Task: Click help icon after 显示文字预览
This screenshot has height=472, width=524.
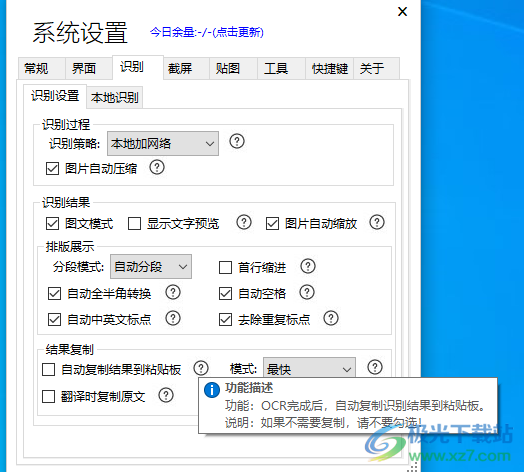Action: pos(244,222)
